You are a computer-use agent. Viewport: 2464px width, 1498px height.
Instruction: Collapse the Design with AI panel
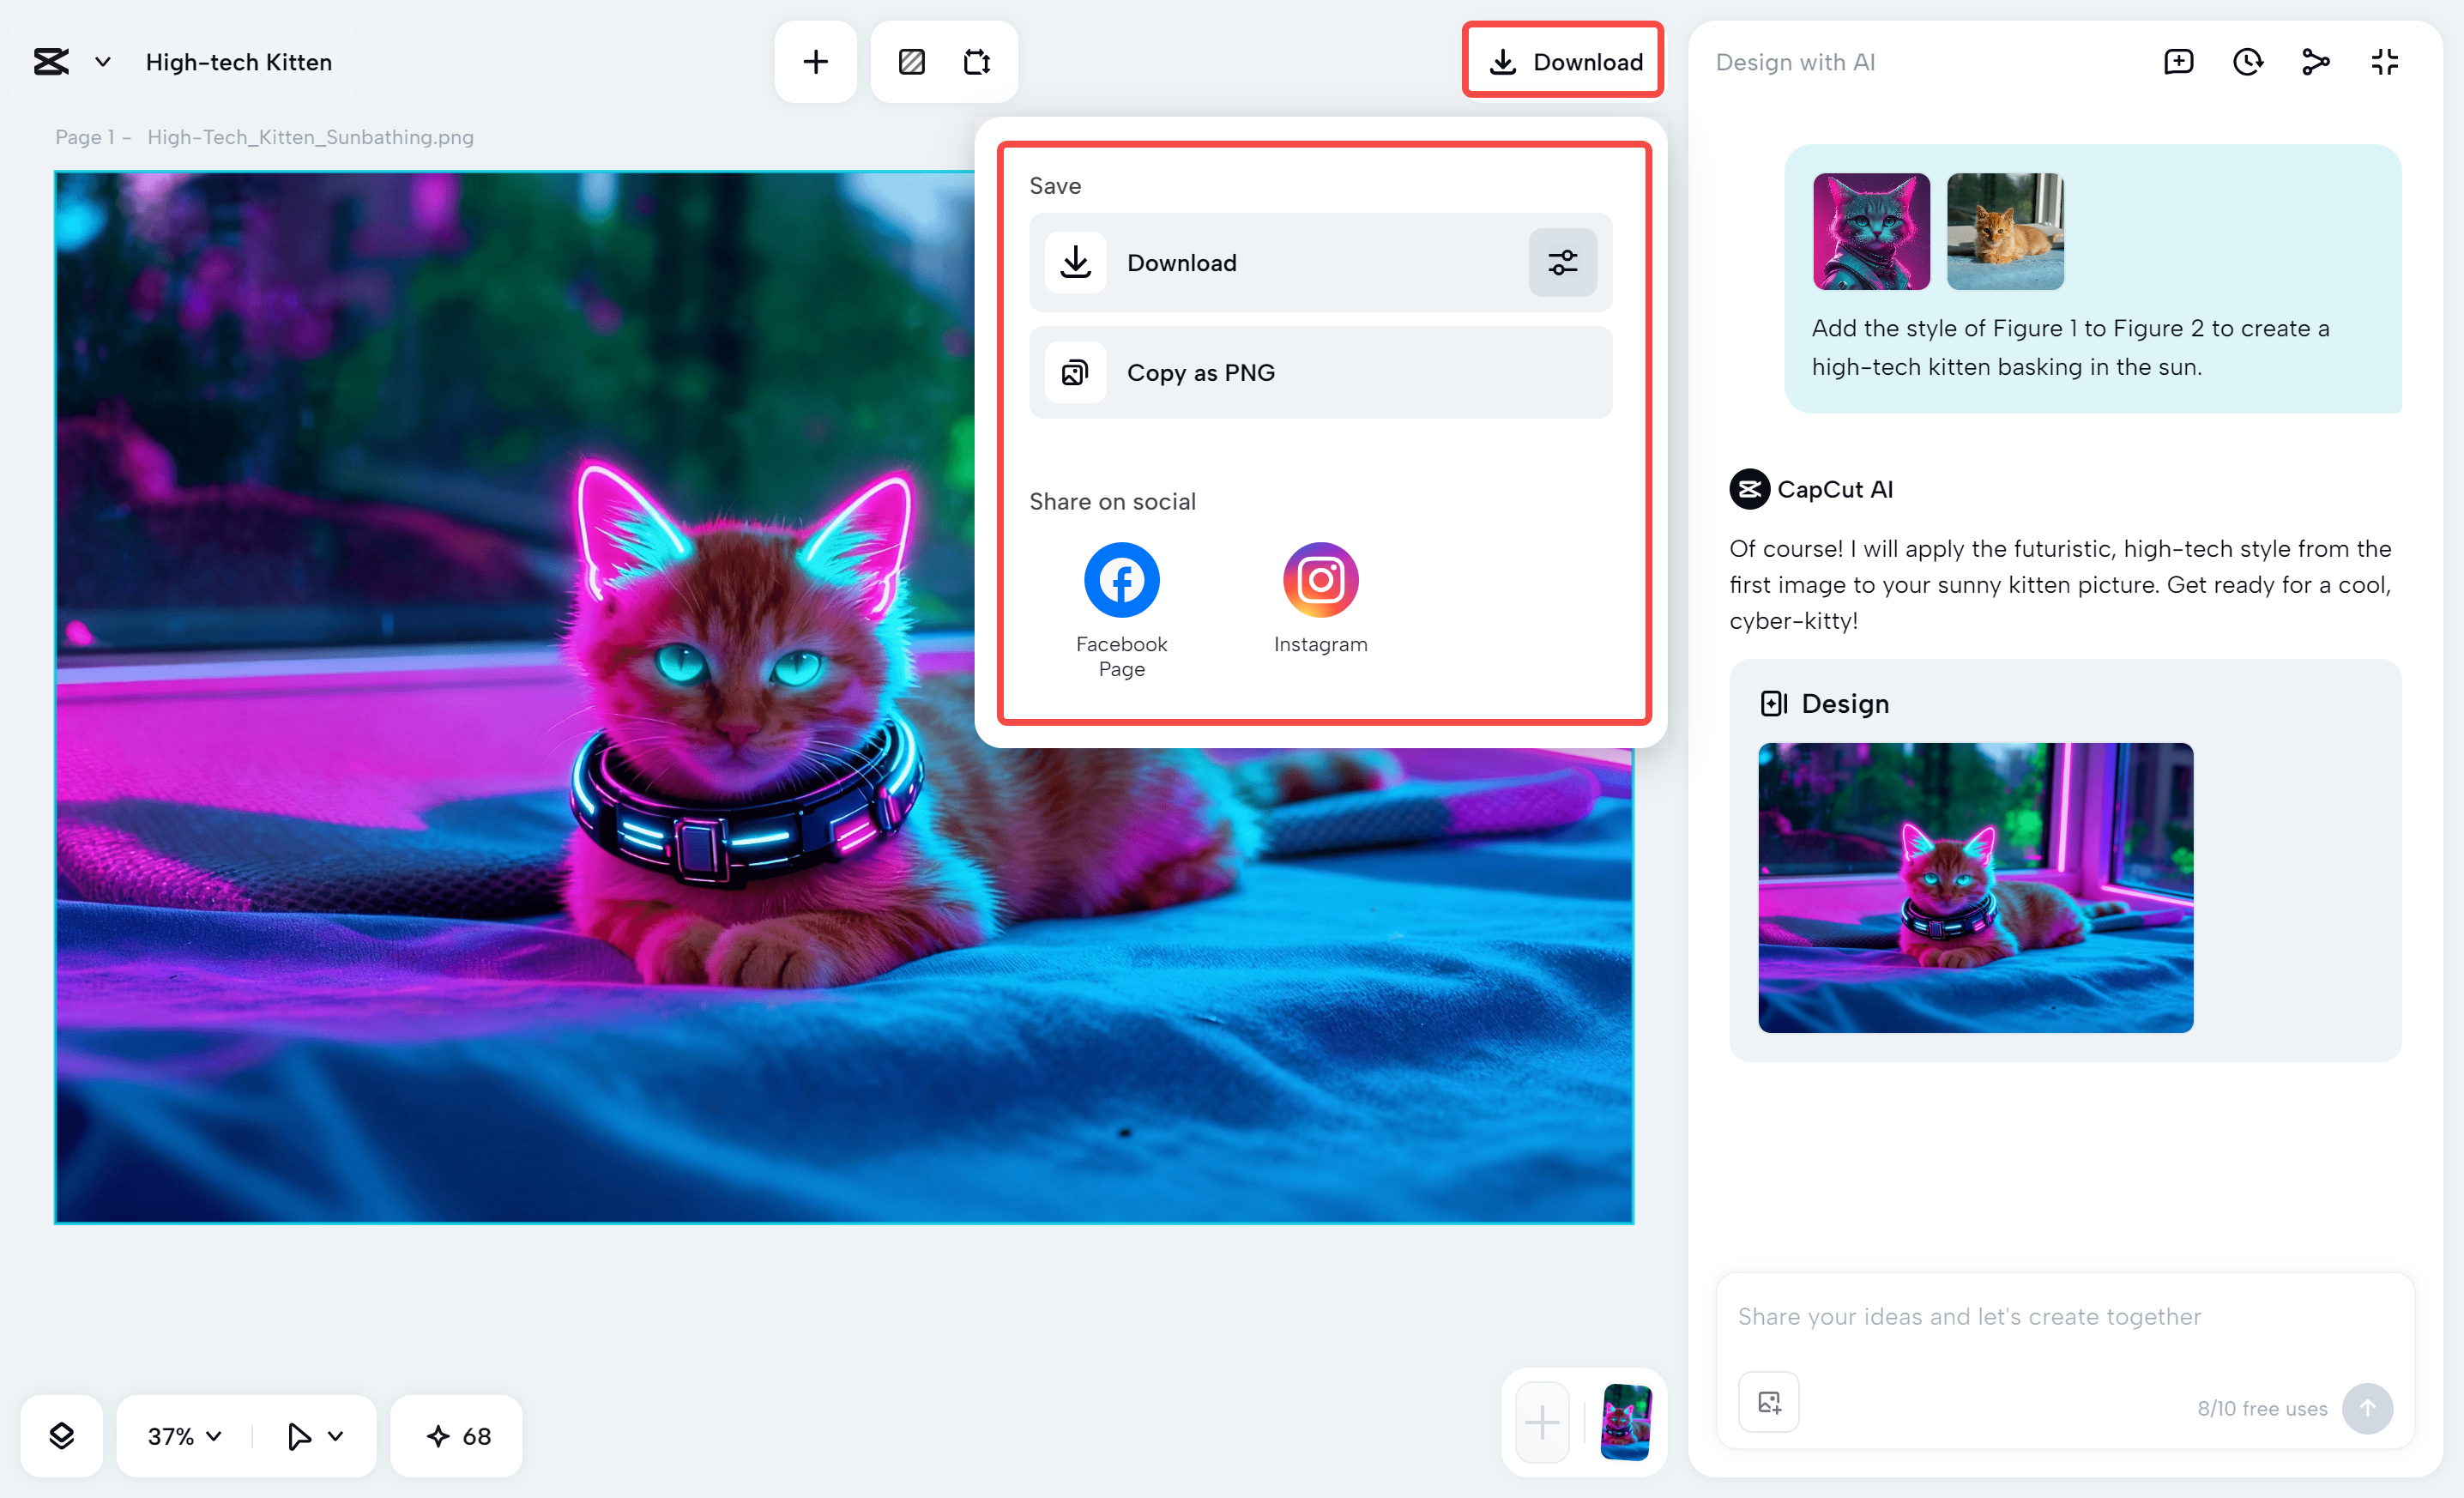point(2385,62)
